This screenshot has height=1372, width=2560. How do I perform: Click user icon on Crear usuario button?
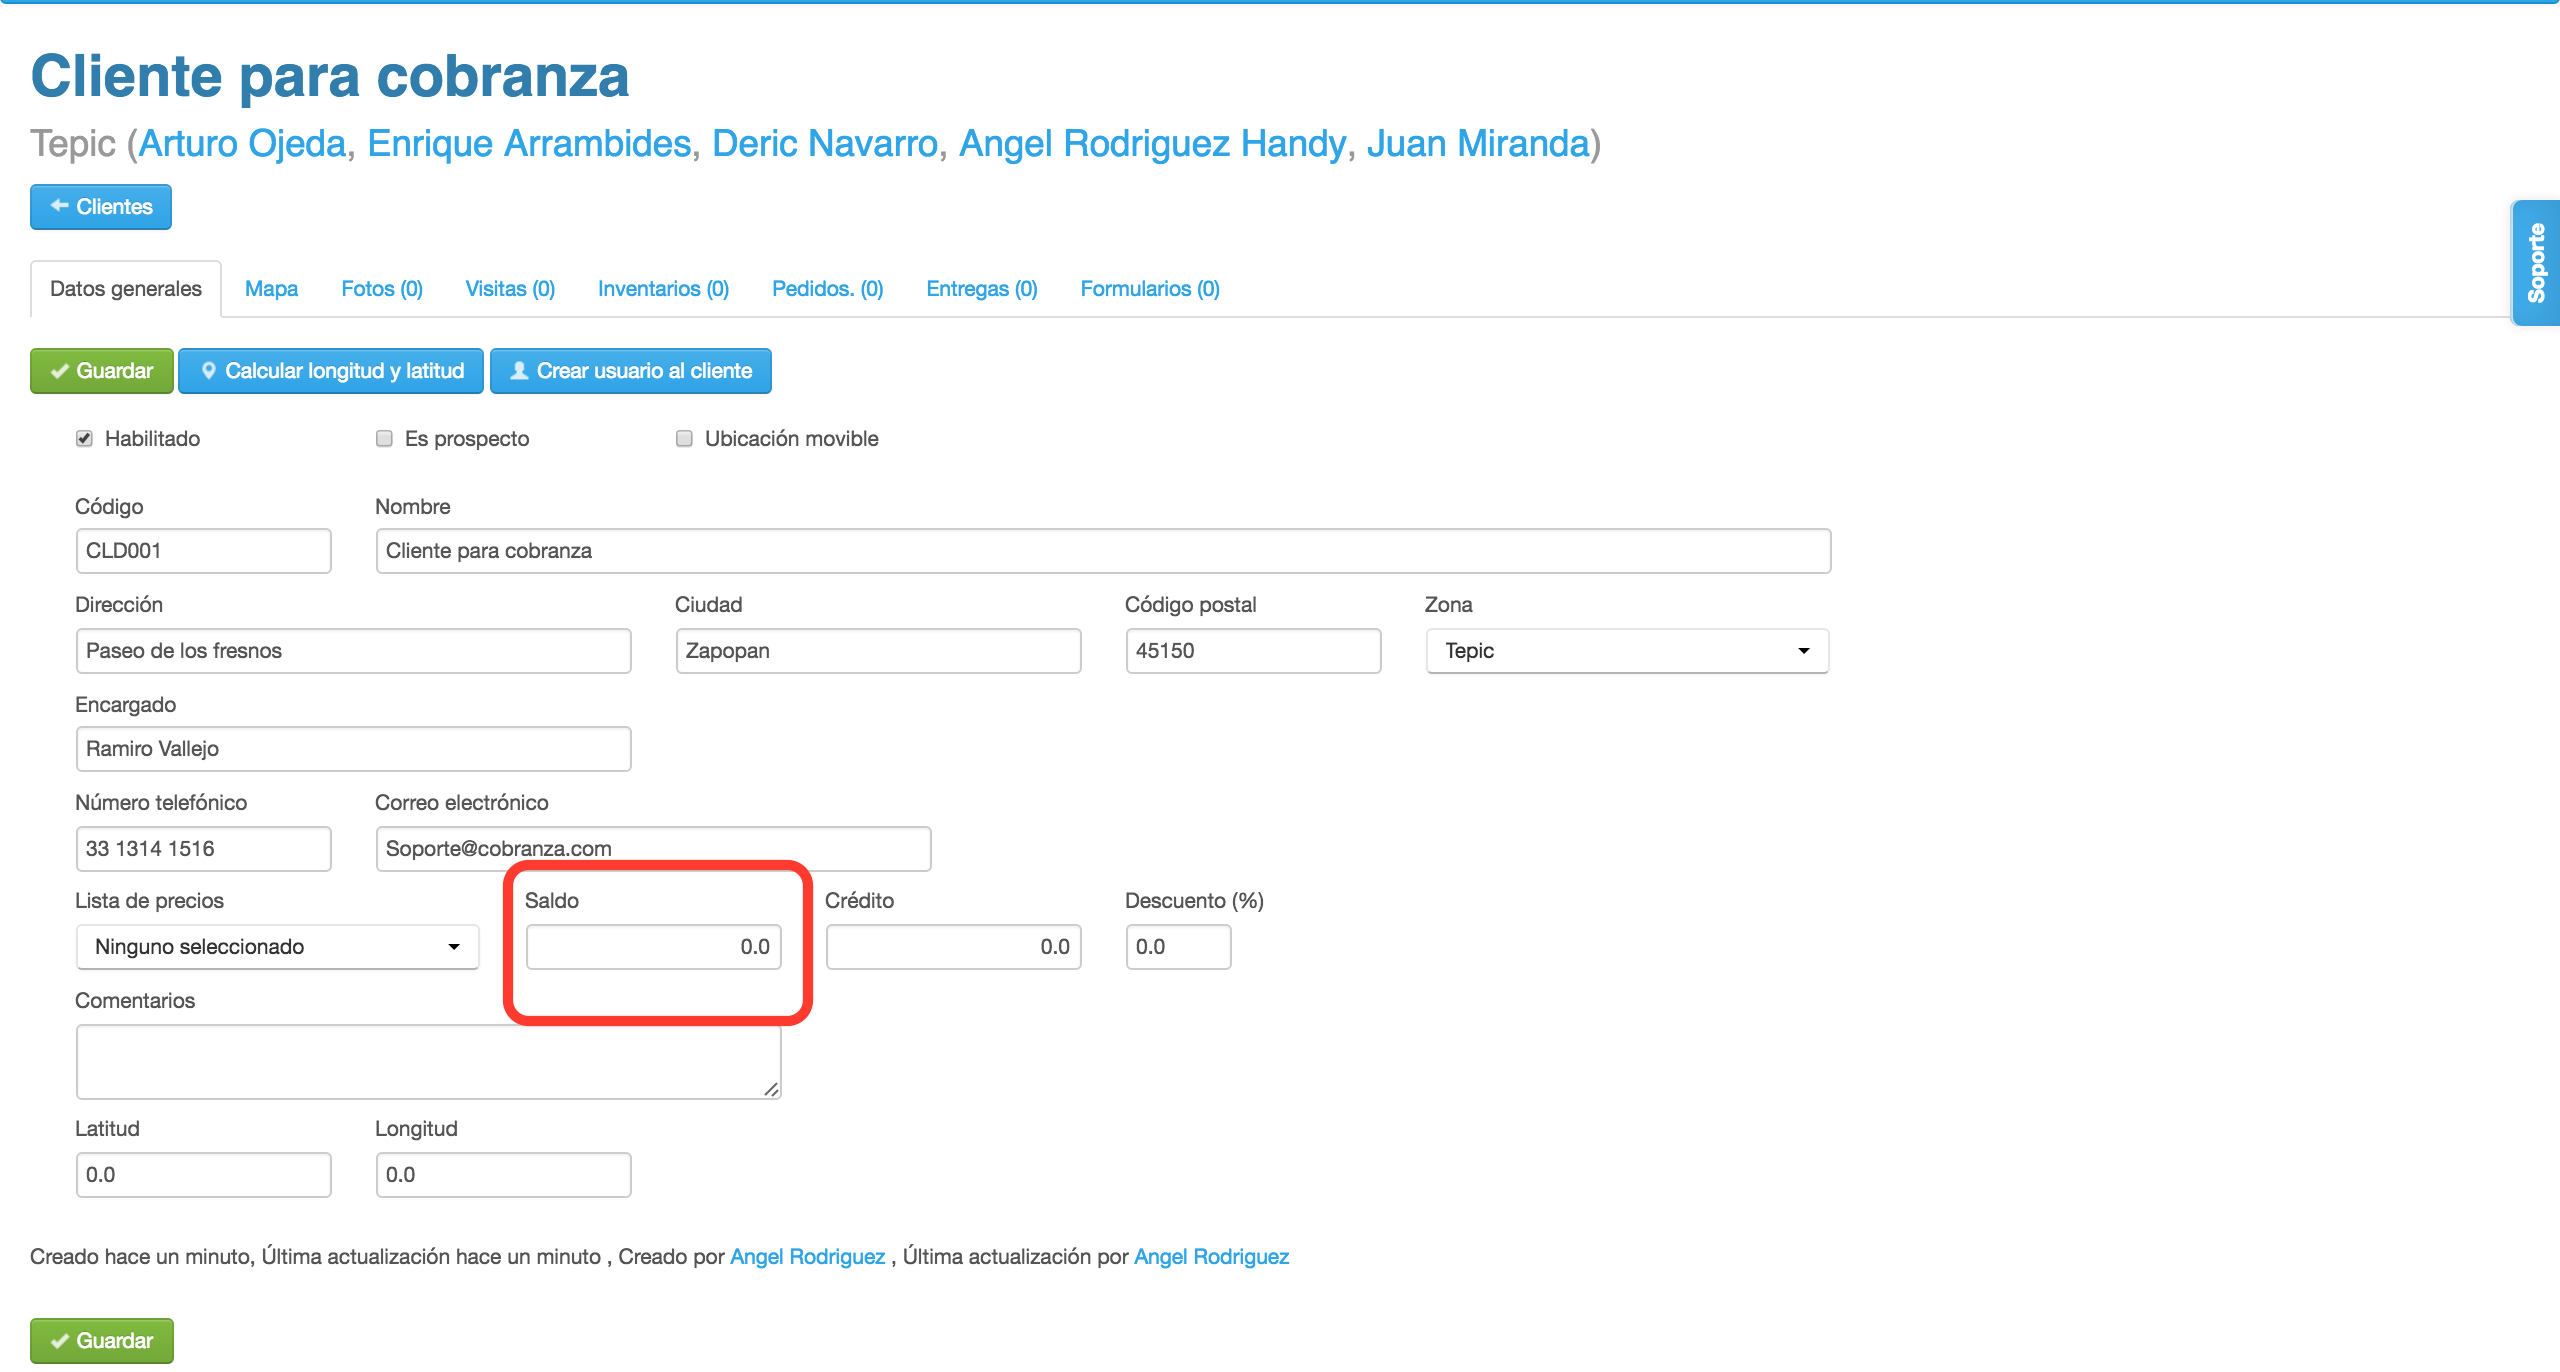[519, 371]
